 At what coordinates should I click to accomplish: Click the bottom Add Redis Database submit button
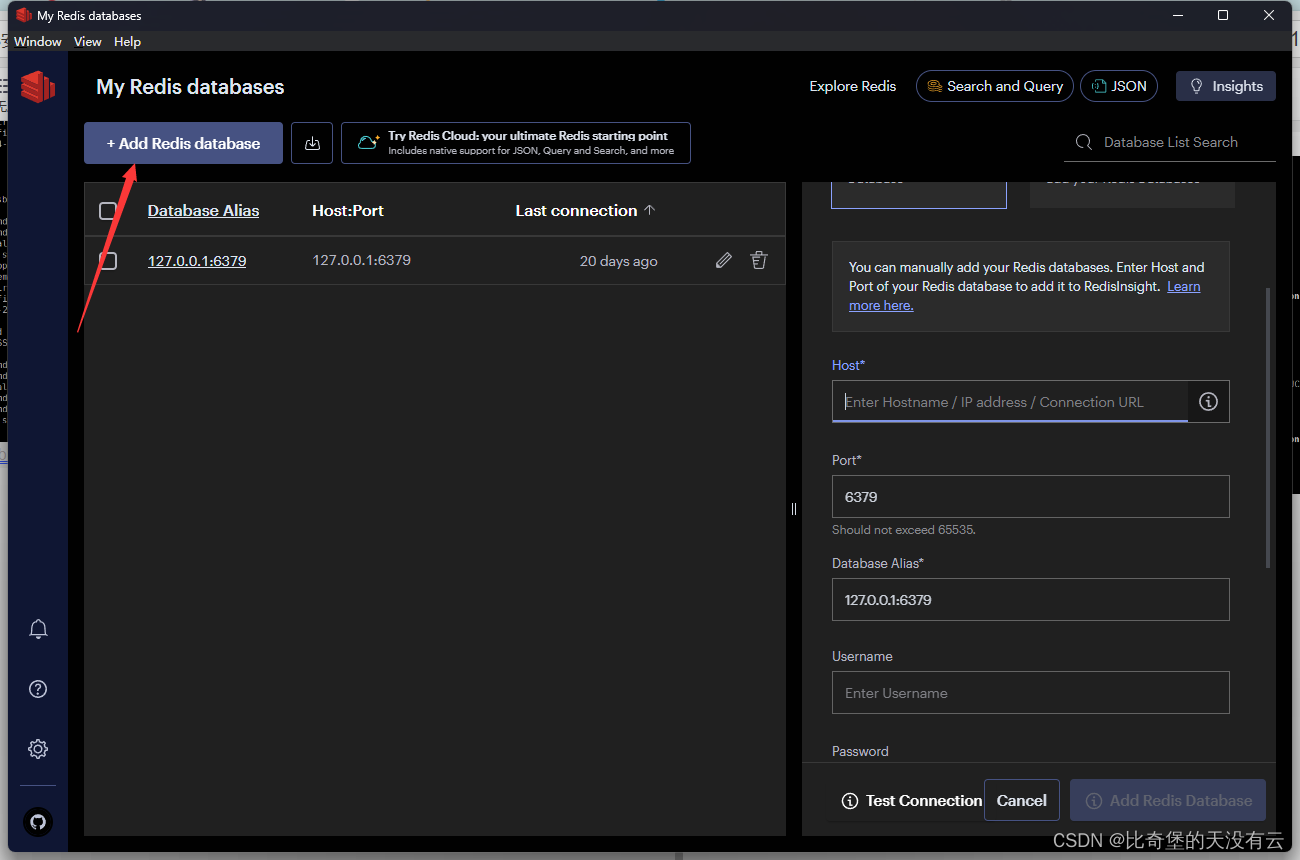pos(1168,800)
